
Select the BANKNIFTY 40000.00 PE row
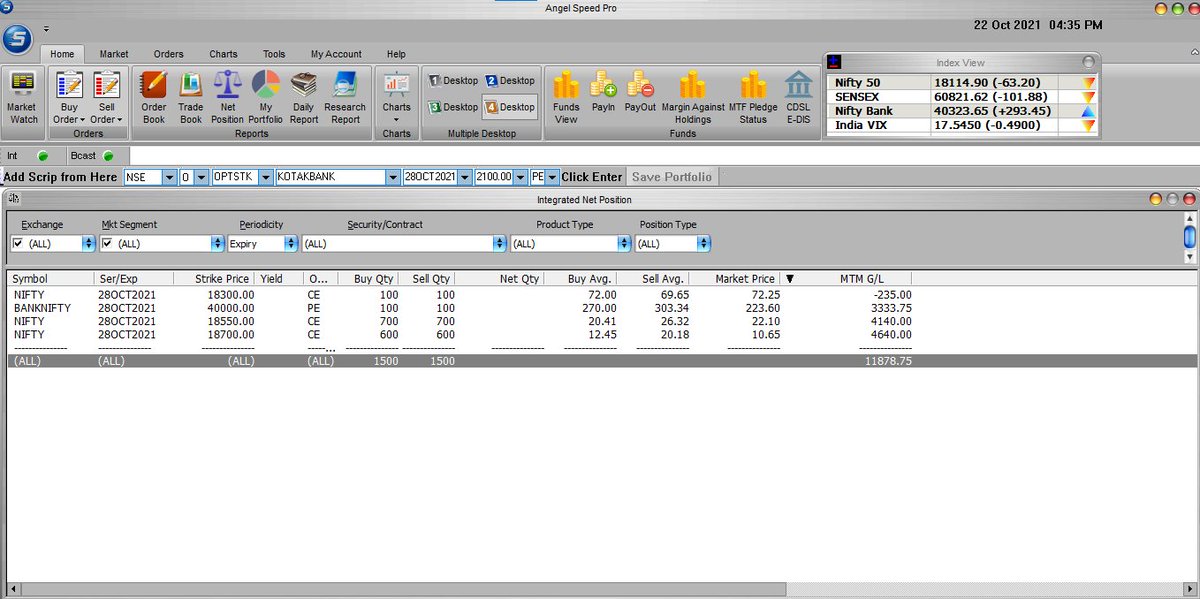600,308
